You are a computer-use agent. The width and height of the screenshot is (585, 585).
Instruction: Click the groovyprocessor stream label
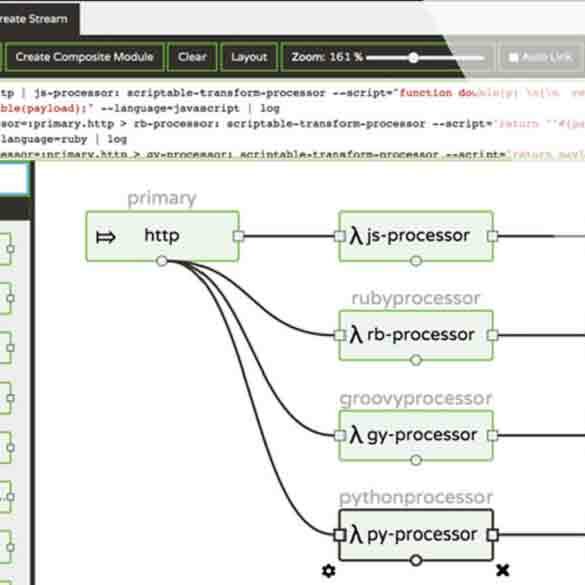[x=416, y=398]
